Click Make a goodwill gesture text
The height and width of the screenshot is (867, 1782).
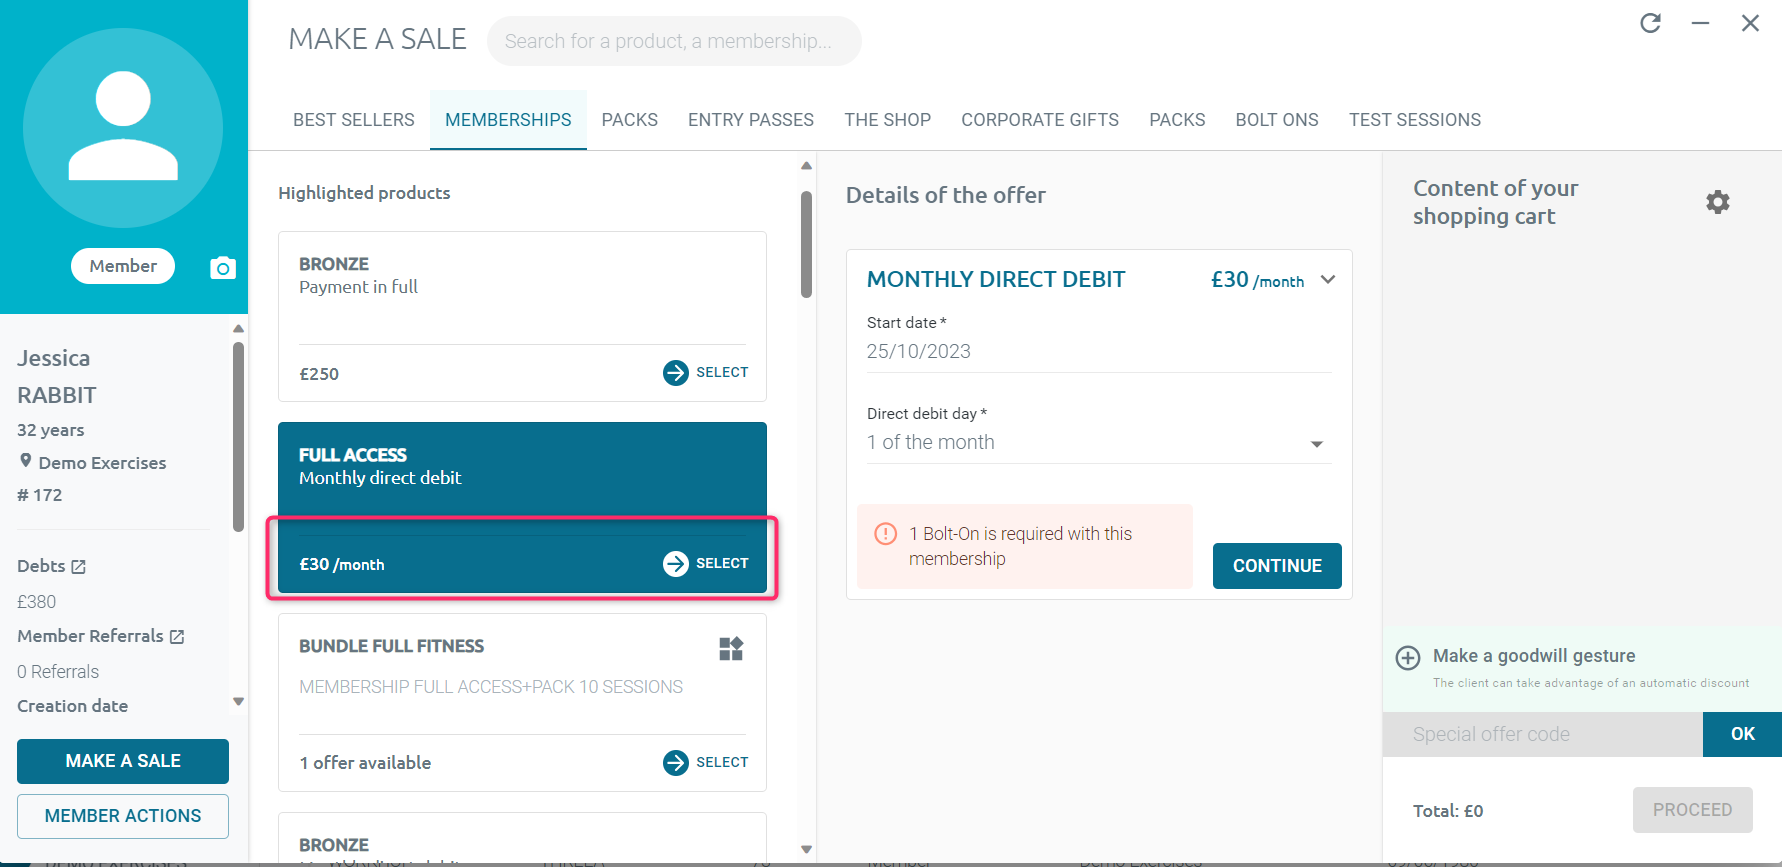(1534, 656)
